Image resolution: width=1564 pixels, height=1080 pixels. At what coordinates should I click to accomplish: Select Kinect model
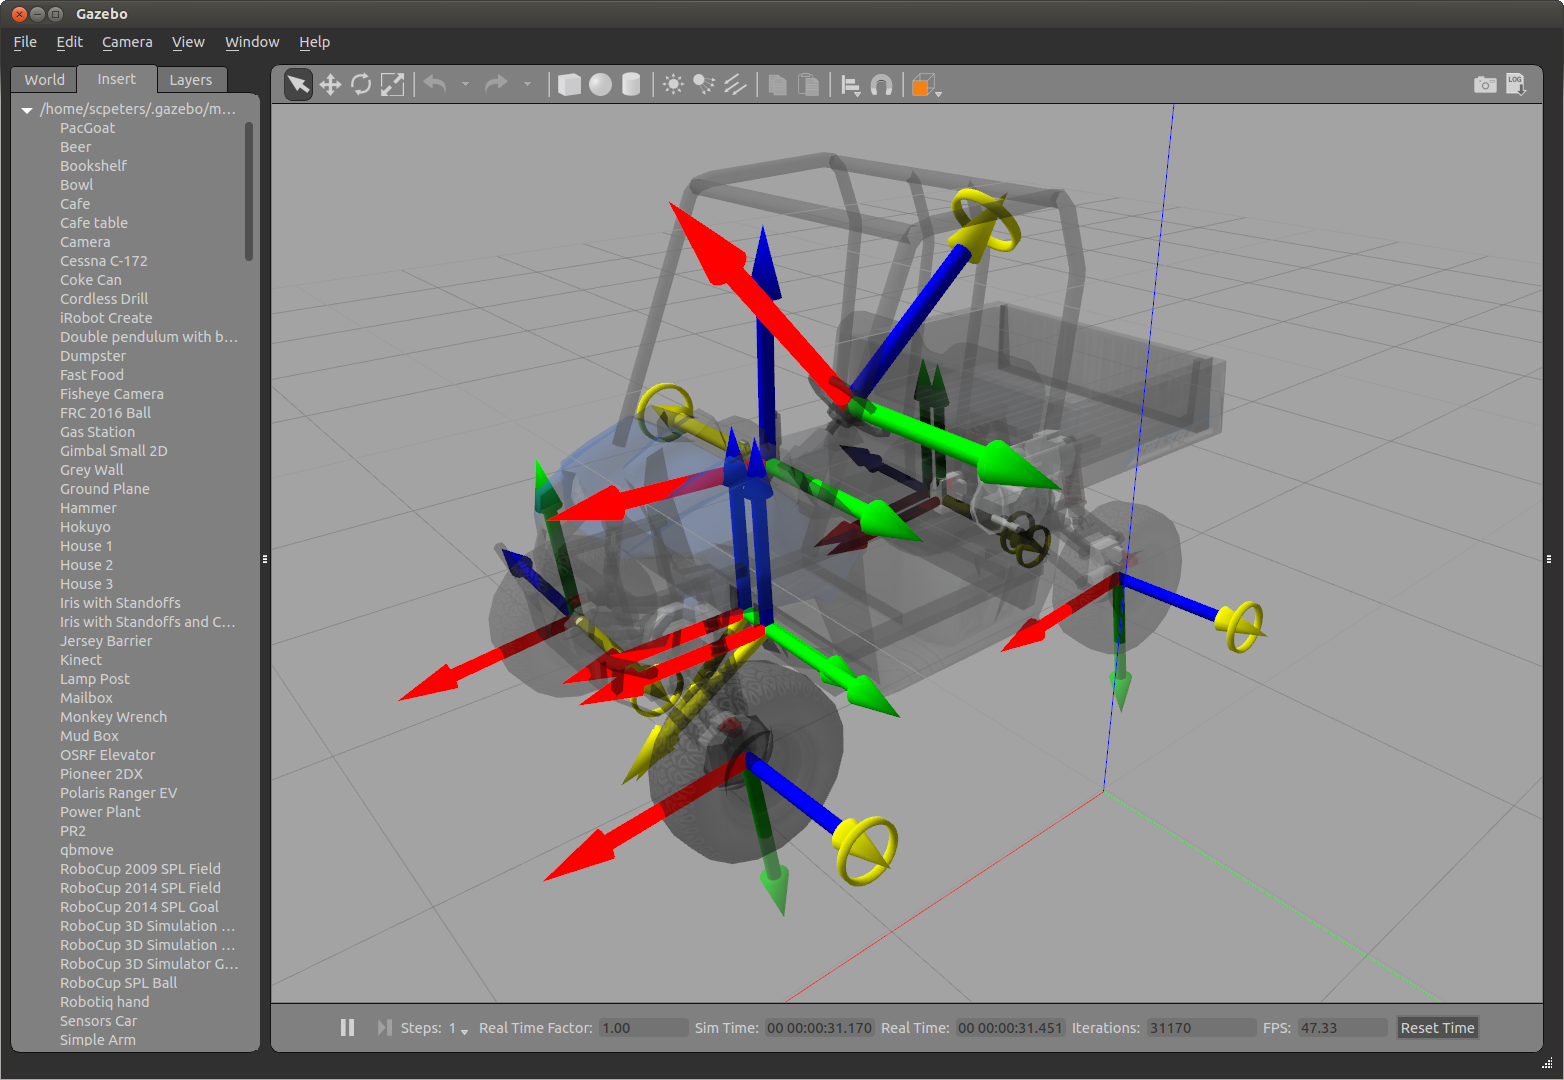pos(80,660)
